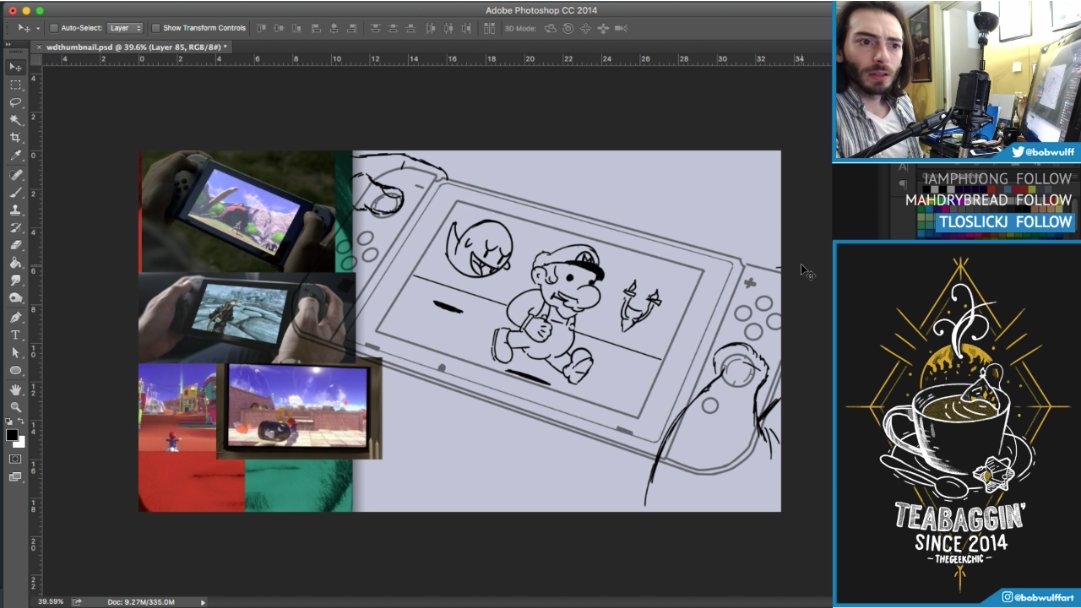Distribute vertical centers of layers
Screen dimensions: 1081x608
coord(393,28)
